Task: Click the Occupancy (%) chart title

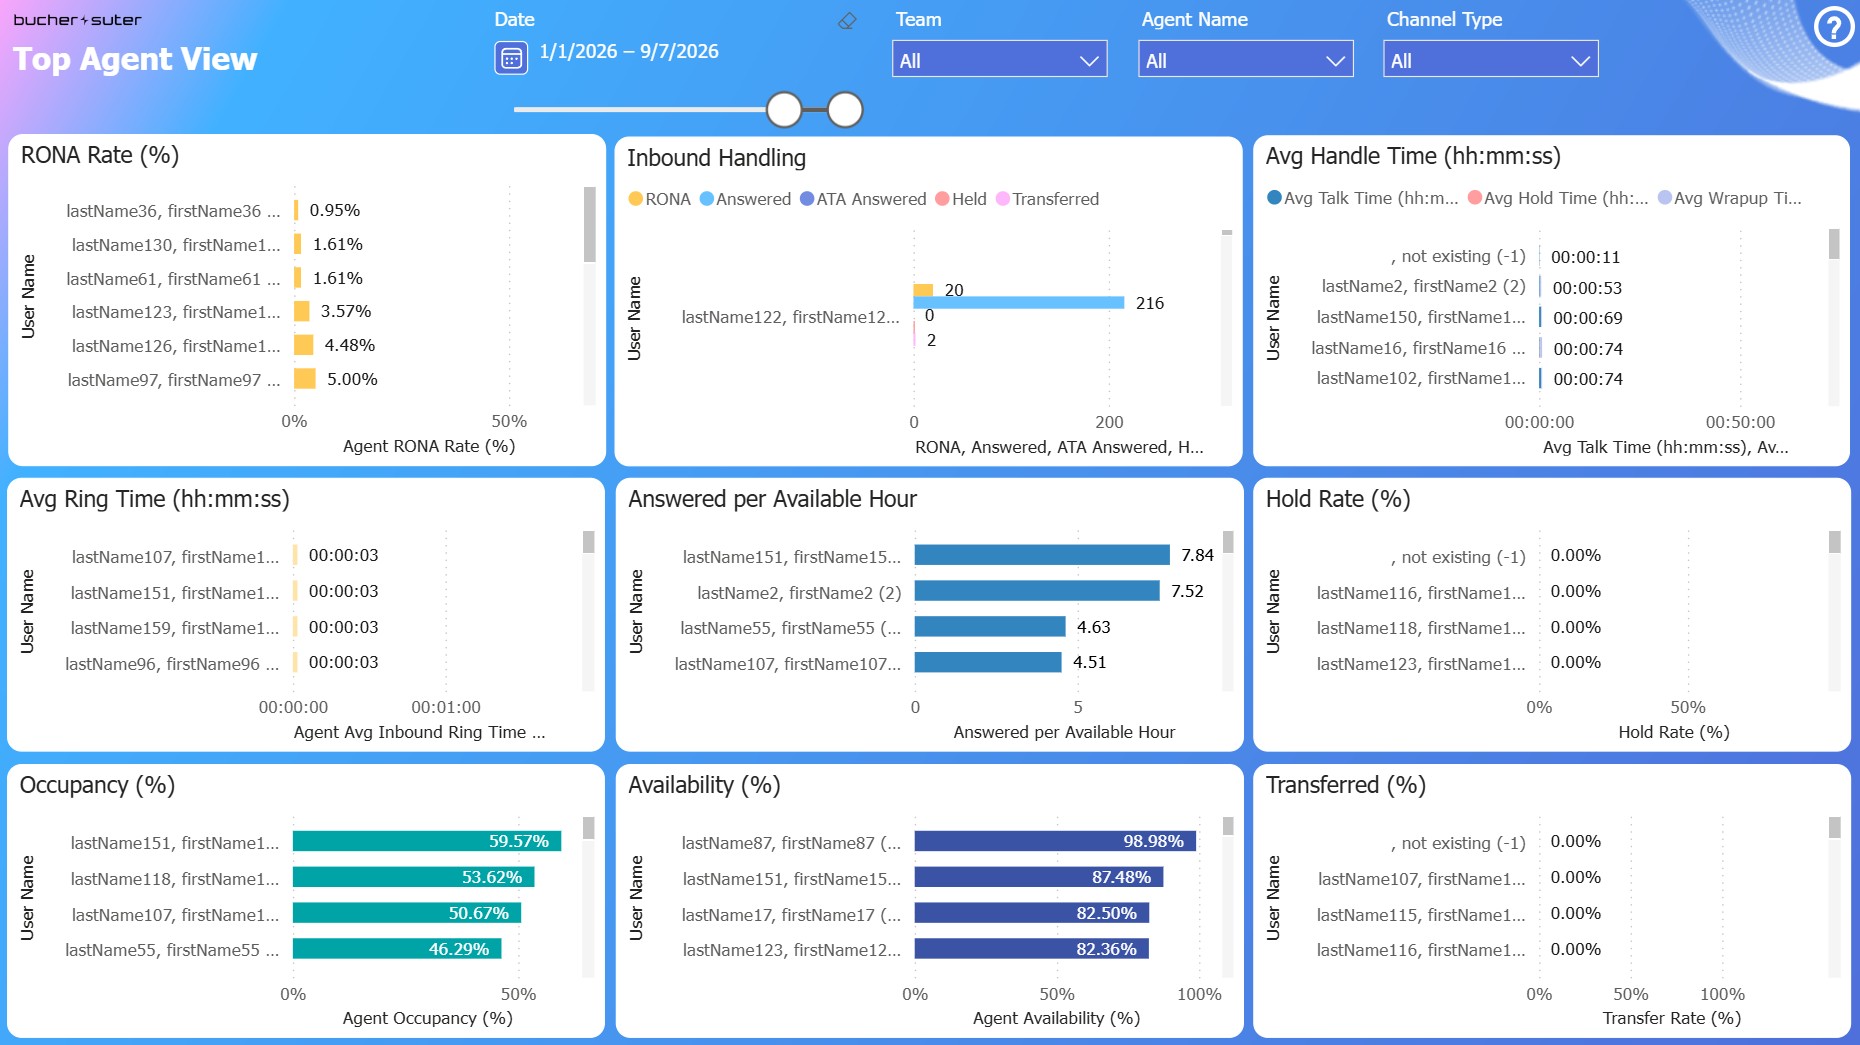Action: tap(97, 785)
